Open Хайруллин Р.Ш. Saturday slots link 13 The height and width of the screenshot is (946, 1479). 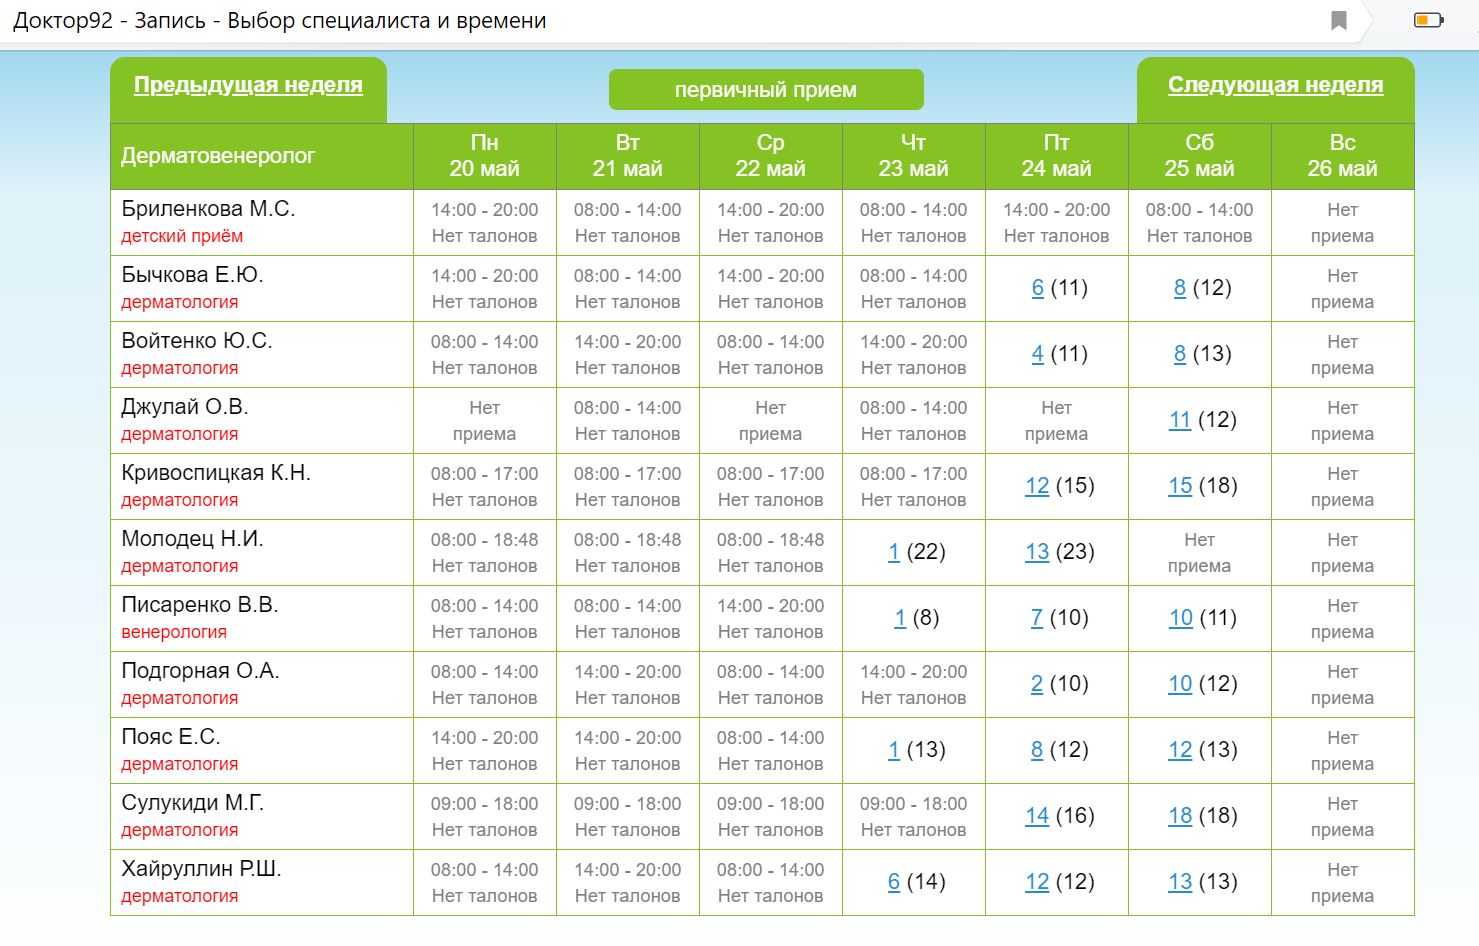pos(1180,882)
